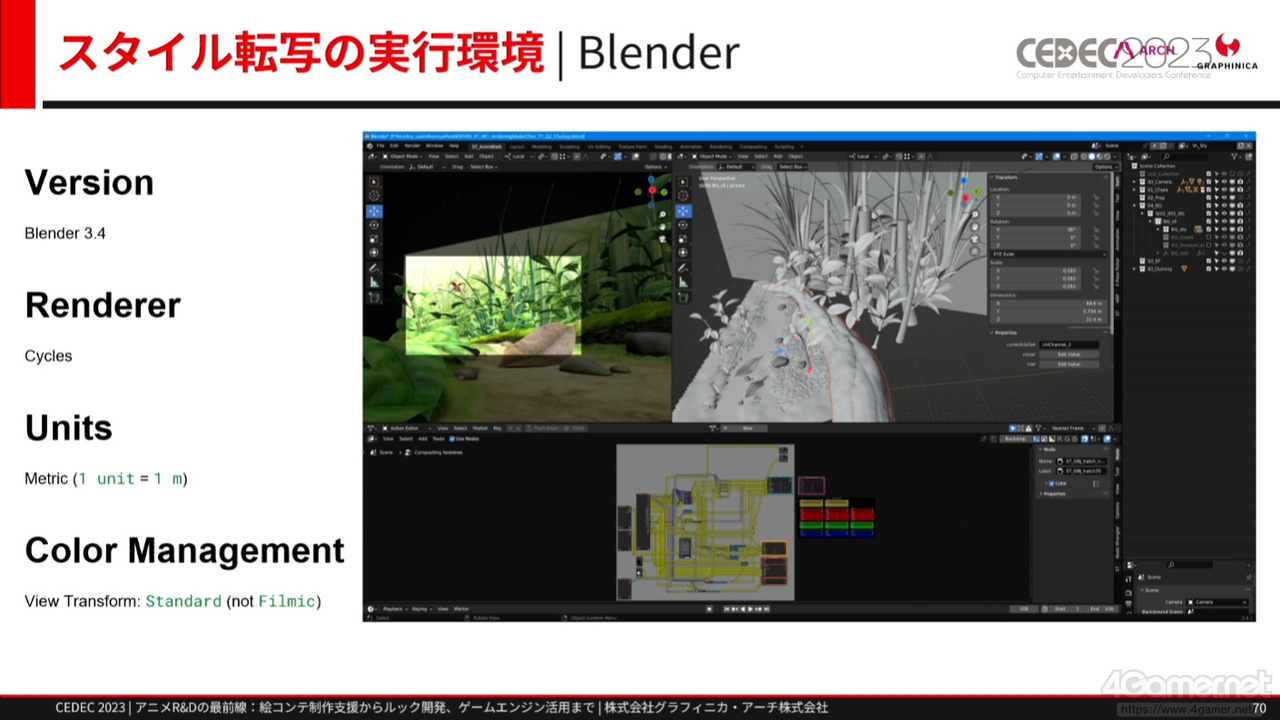Click second Edit Value button
The image size is (1280, 720).
coord(1069,364)
